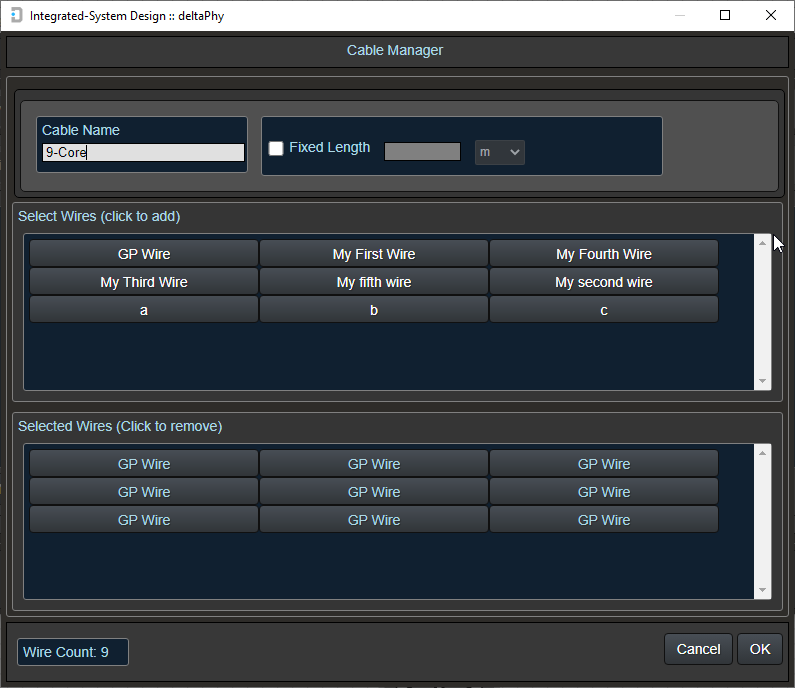The width and height of the screenshot is (795, 688).
Task: Add wire named b
Action: click(374, 310)
